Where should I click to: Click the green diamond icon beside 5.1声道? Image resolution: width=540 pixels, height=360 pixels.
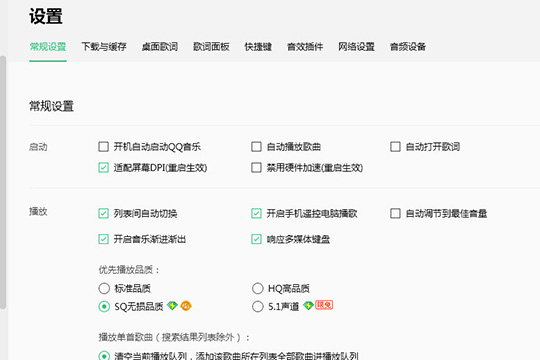[308, 306]
